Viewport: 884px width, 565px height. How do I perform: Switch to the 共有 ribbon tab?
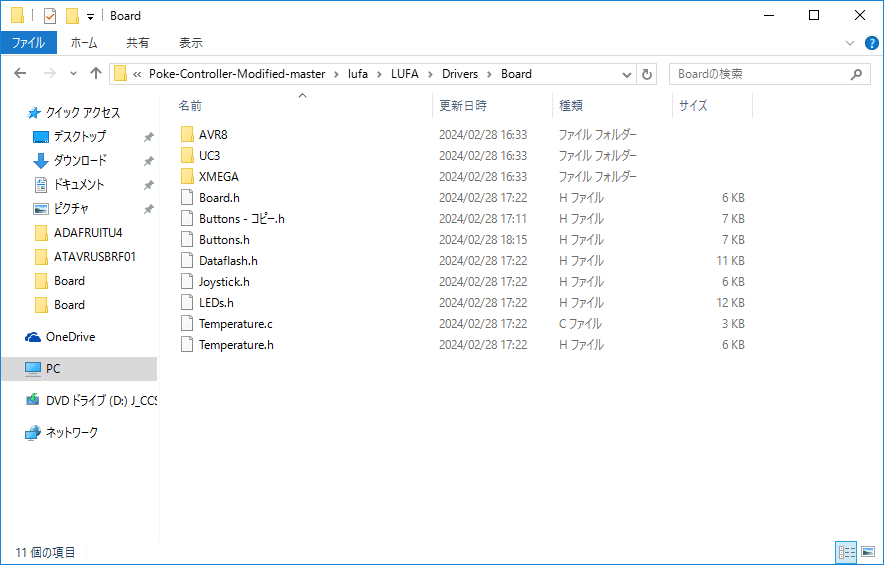coord(138,43)
